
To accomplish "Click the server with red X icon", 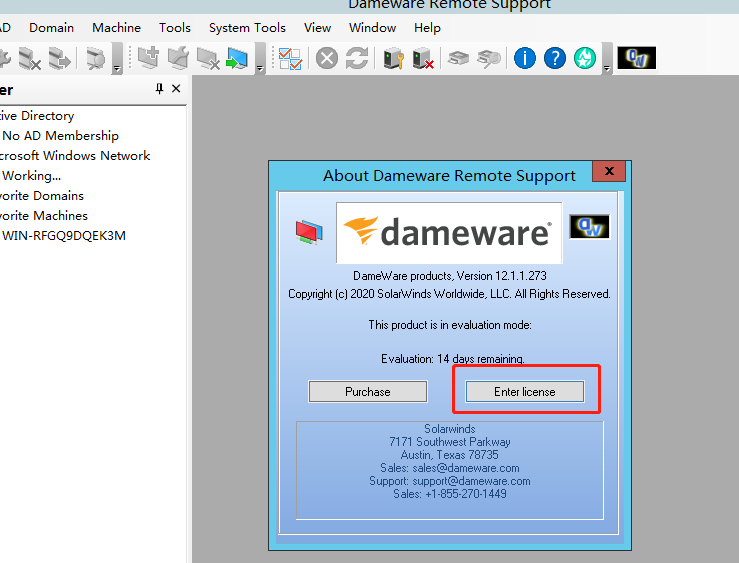I will tap(423, 59).
